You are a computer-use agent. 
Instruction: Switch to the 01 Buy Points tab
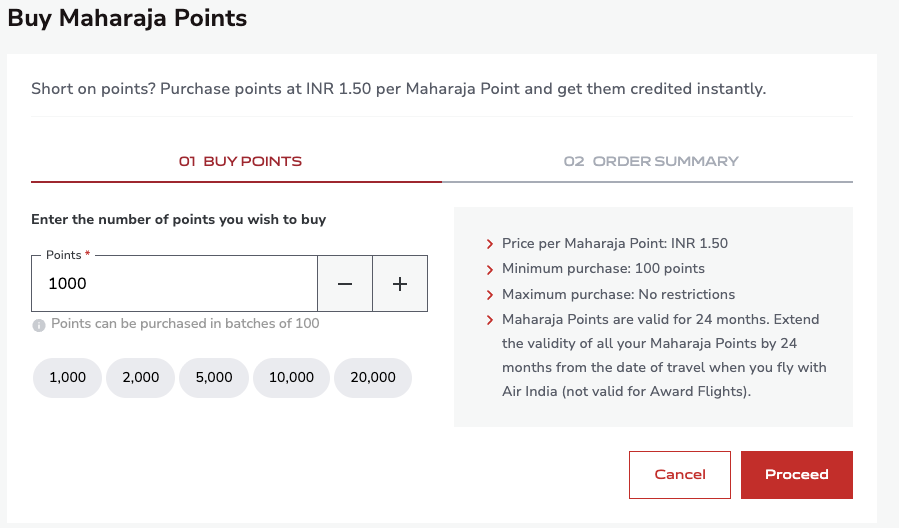240,161
